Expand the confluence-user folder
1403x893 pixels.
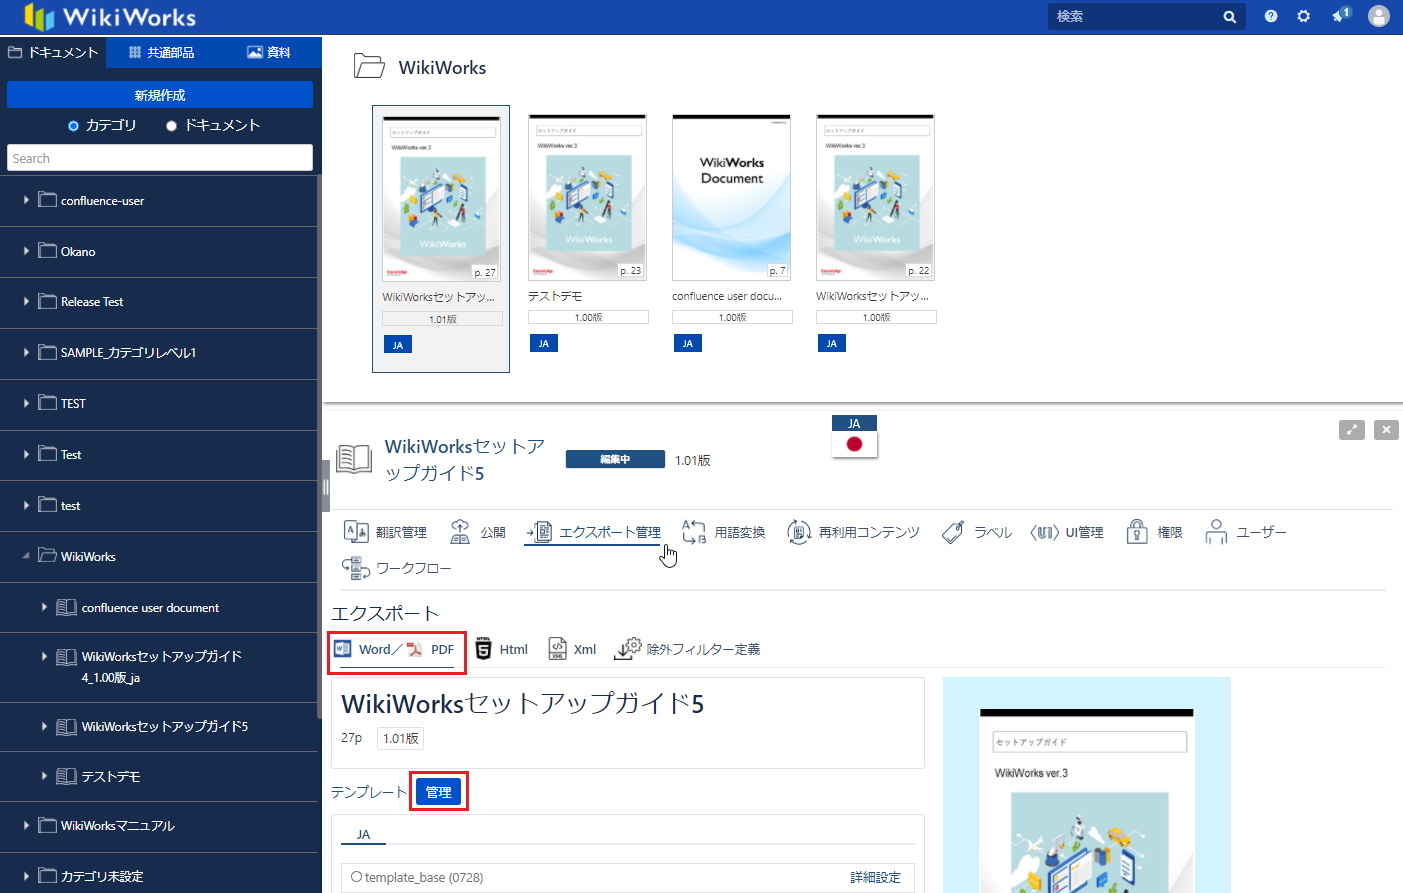26,200
